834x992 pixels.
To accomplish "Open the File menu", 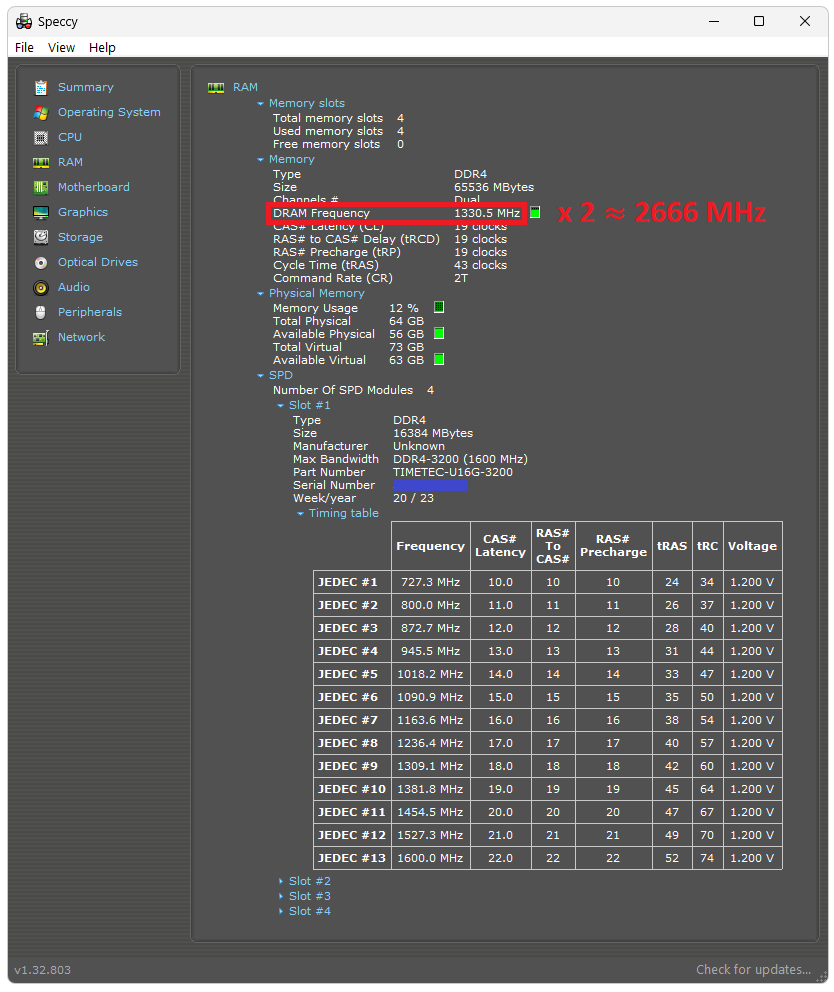I will (x=24, y=47).
